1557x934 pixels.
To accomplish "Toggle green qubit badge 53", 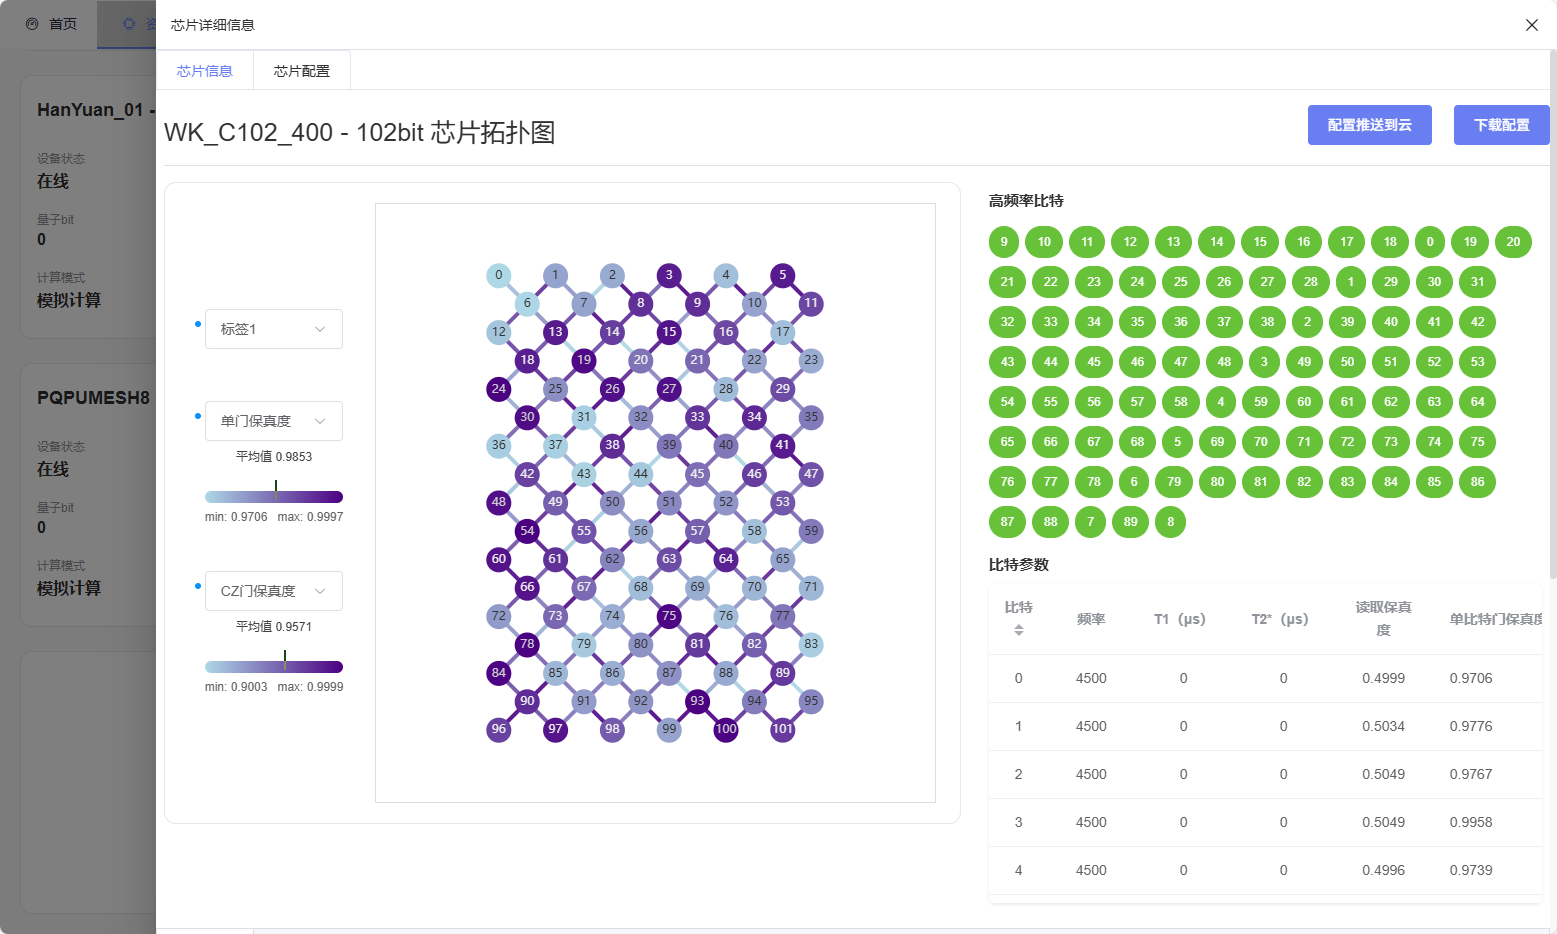I will click(x=1477, y=362).
